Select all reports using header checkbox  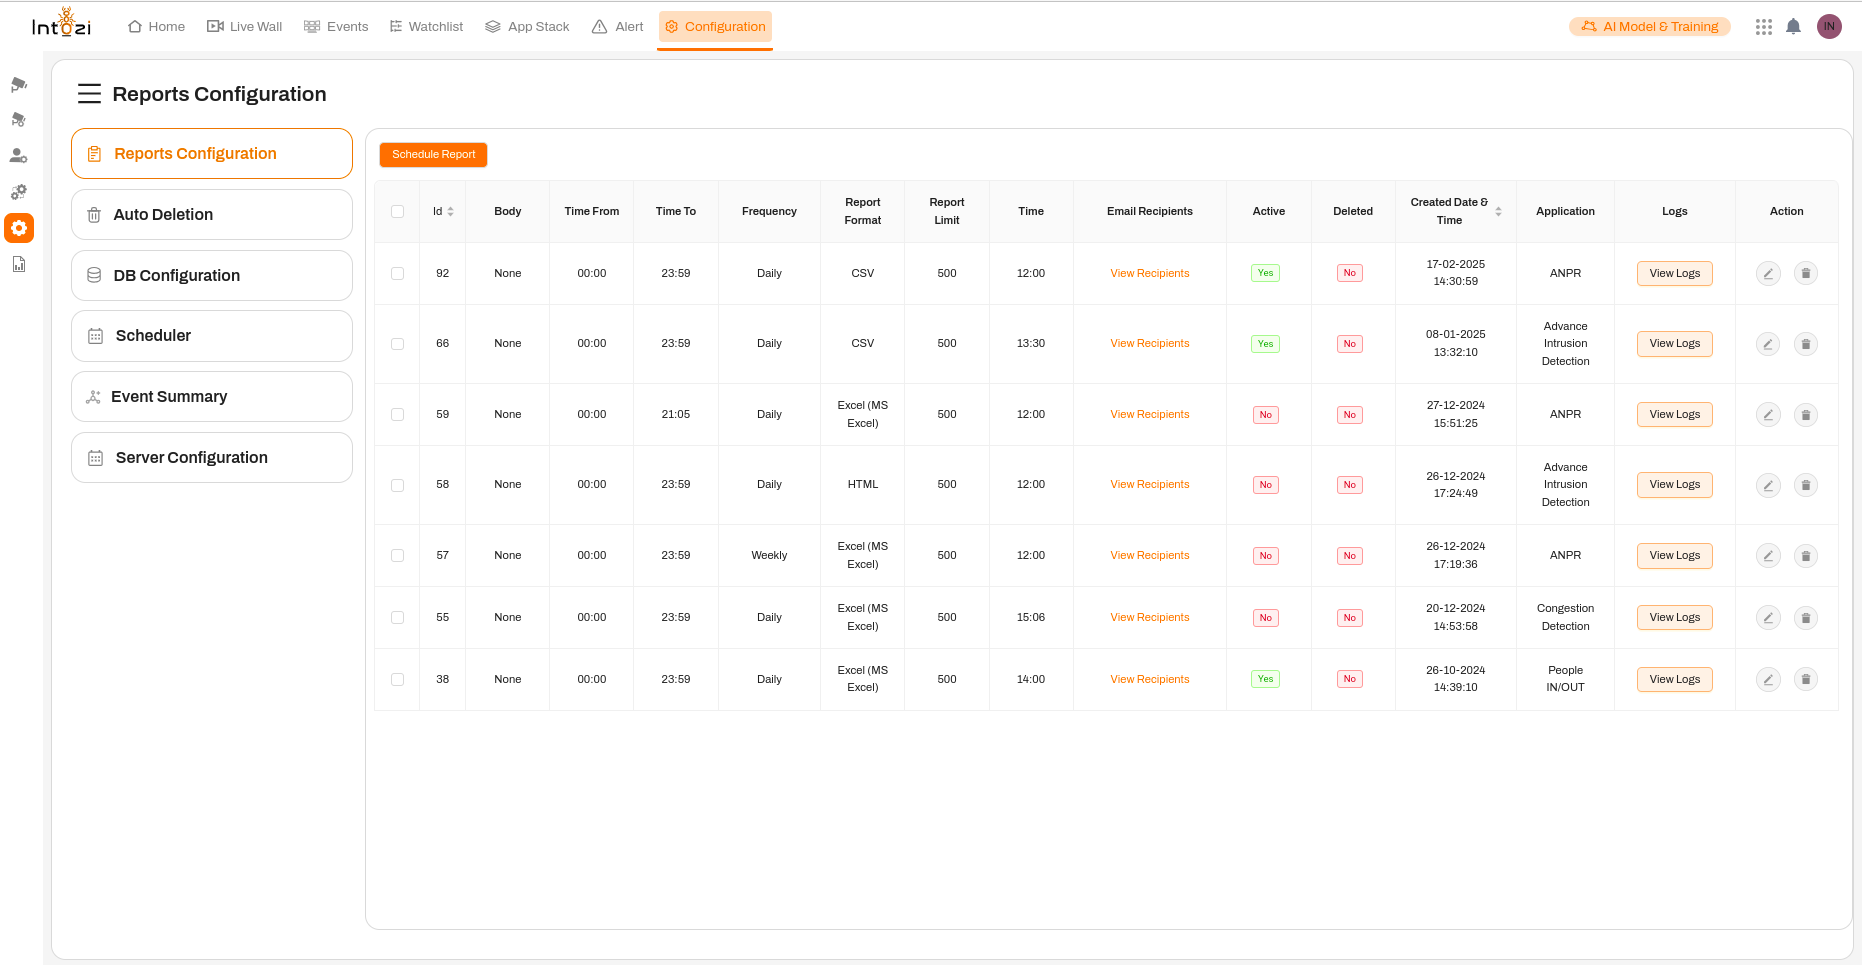pos(397,211)
